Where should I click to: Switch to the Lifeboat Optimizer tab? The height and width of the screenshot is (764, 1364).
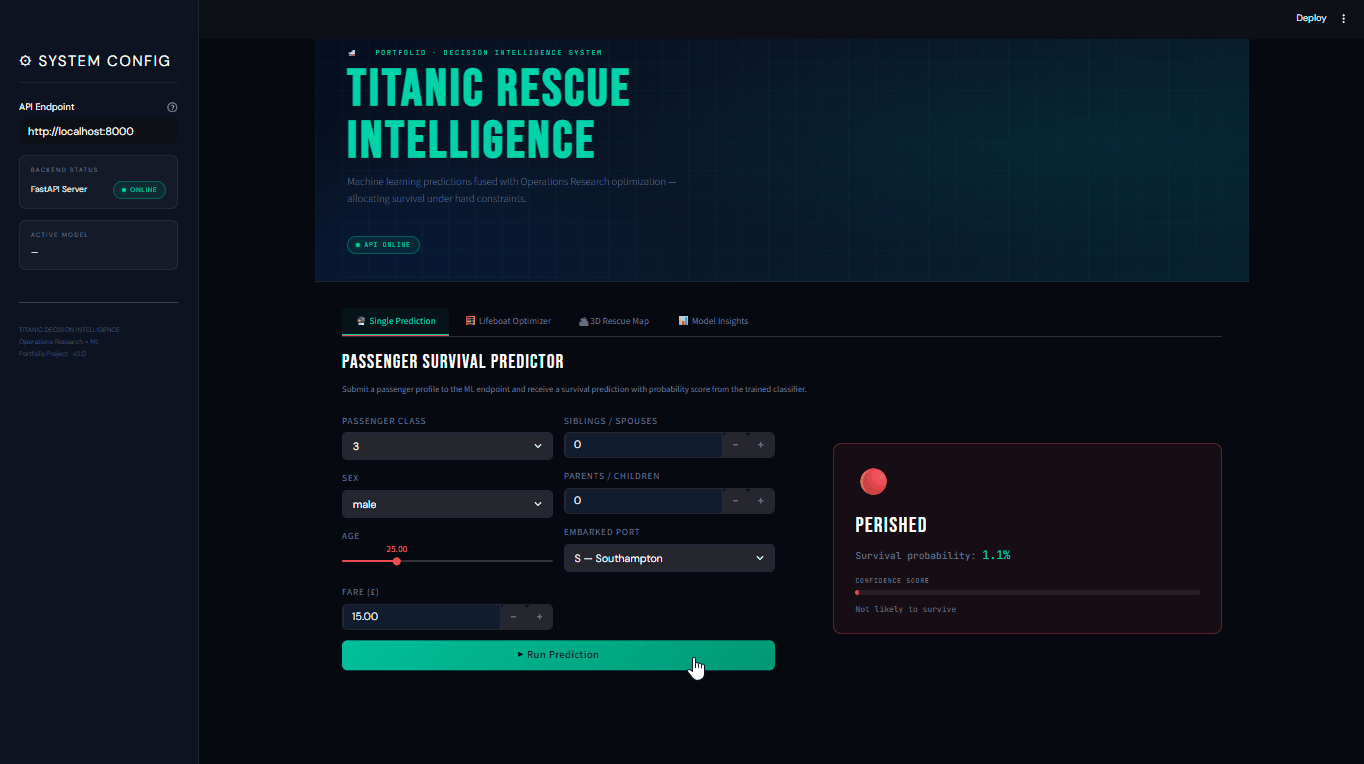coord(508,321)
